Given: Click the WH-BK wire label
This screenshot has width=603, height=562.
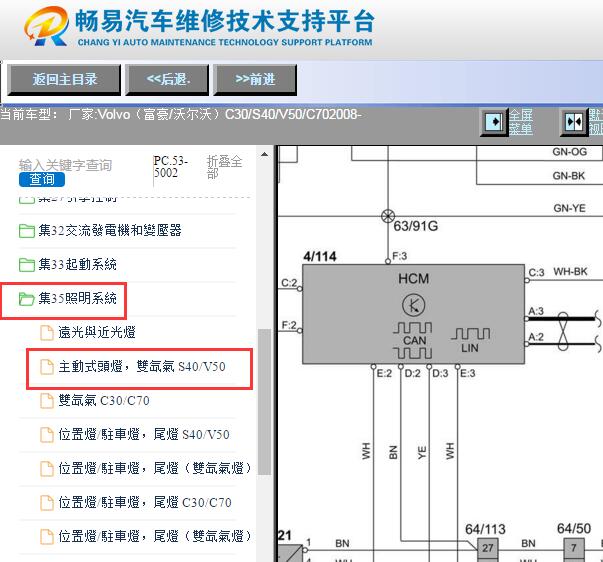Looking at the screenshot, I should click(570, 272).
